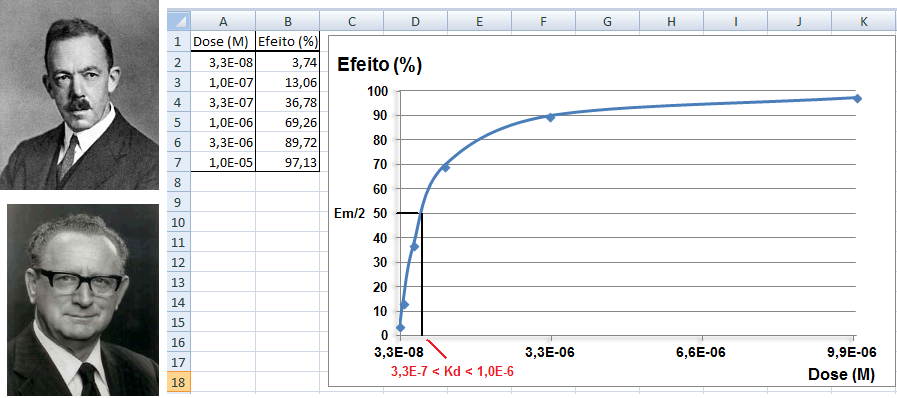Select row 18 header
The height and width of the screenshot is (398, 897).
click(178, 382)
